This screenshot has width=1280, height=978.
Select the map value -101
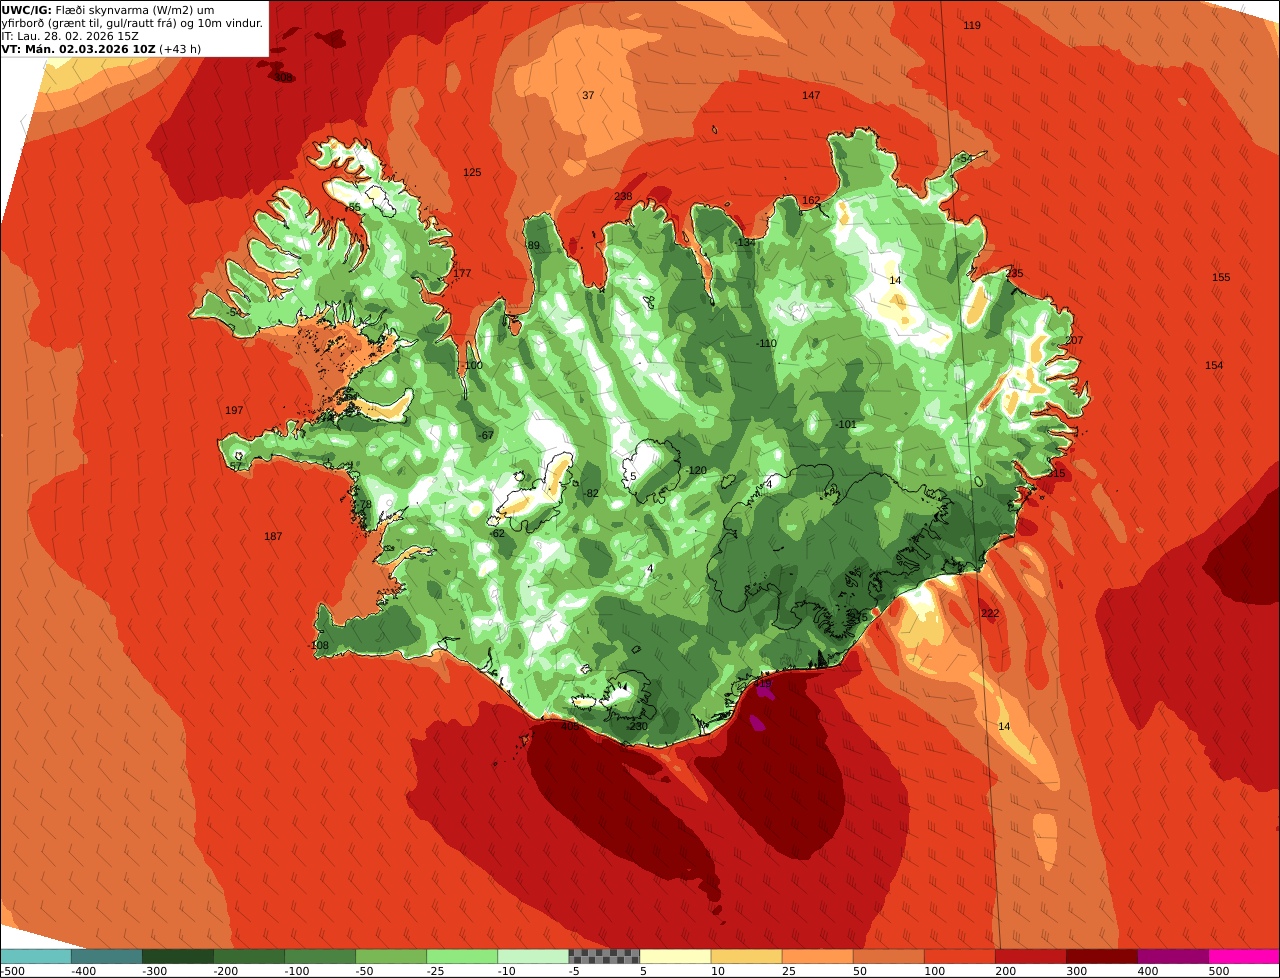[846, 424]
